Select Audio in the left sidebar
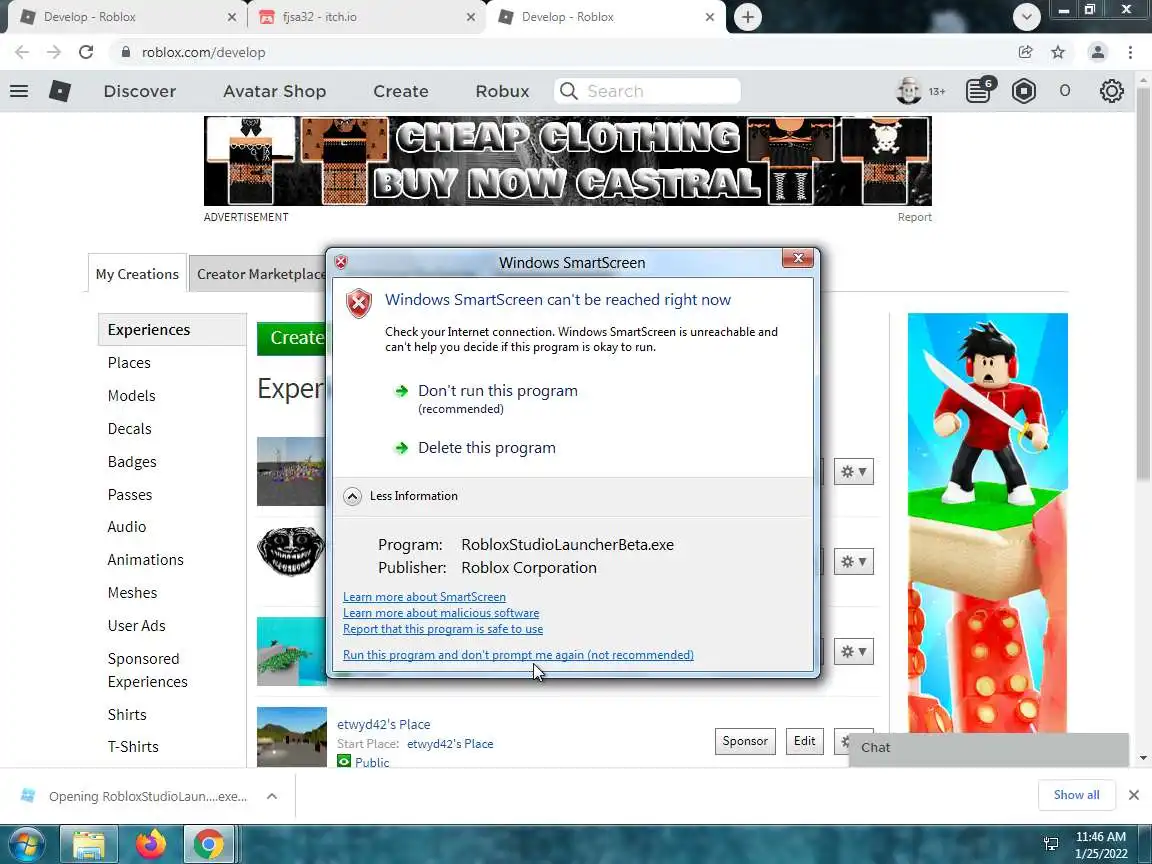Screen dimensions: 1152x864 coord(126,527)
